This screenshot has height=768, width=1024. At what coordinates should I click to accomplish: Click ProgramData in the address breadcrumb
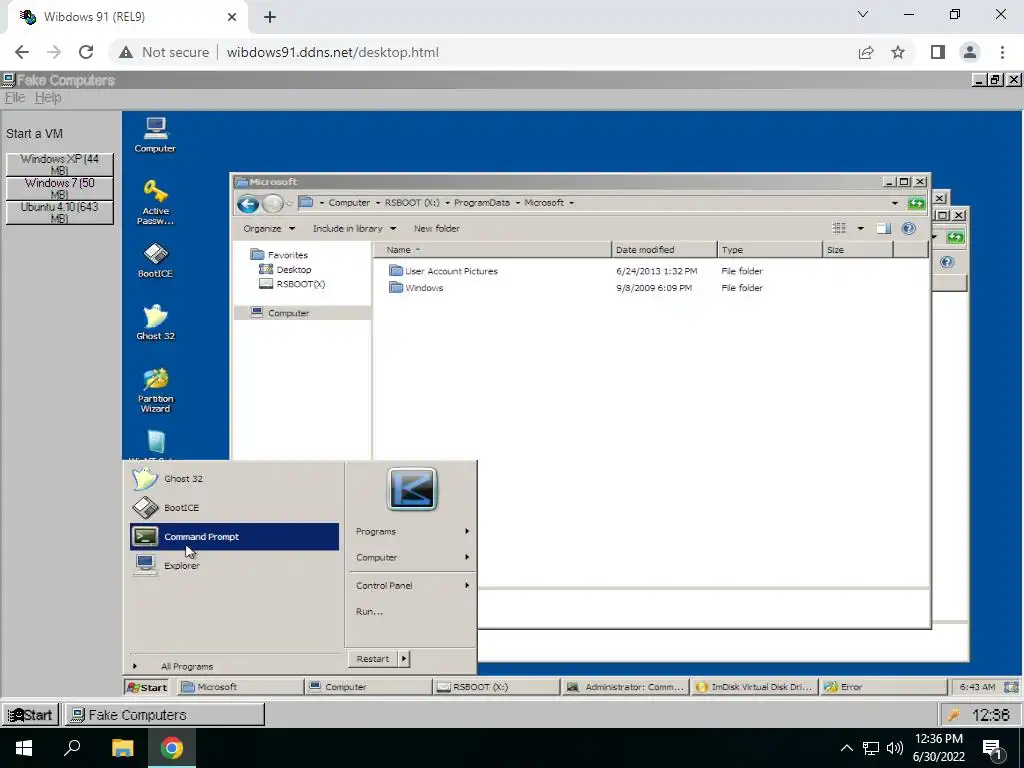[481, 203]
